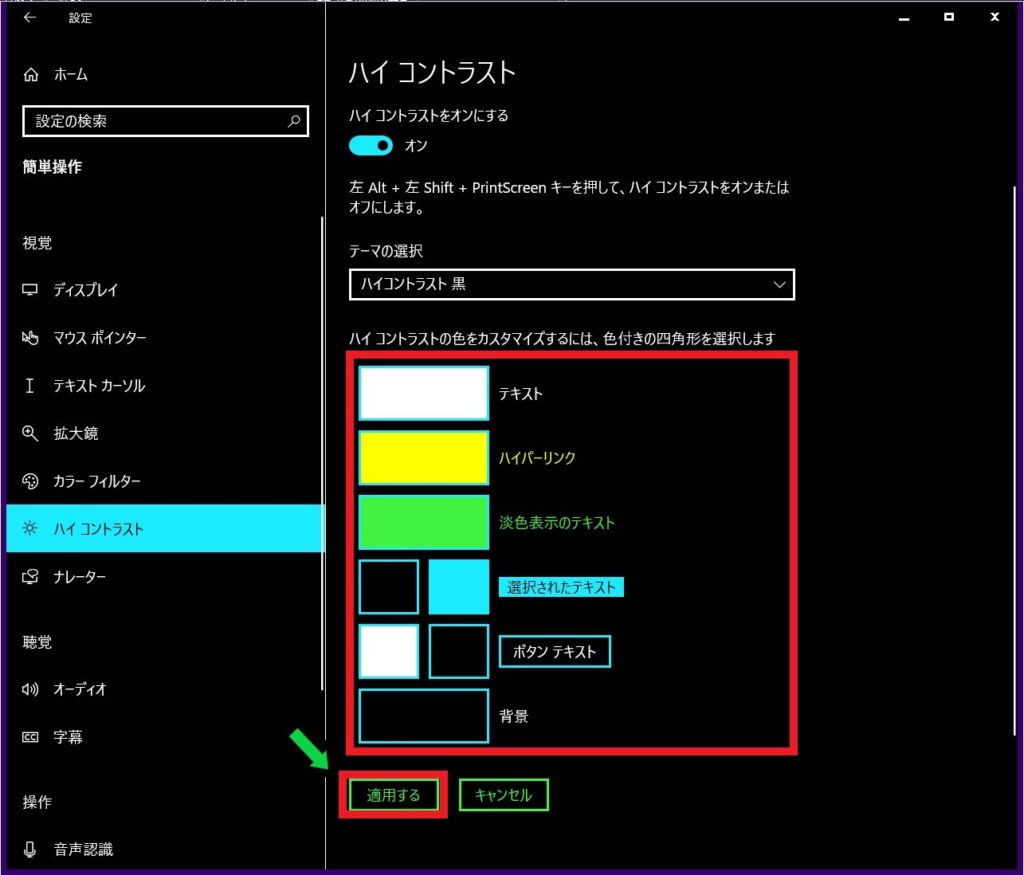This screenshot has height=875, width=1024.
Task: Pick the white ボタン テキスト foreground swatch
Action: 389,651
